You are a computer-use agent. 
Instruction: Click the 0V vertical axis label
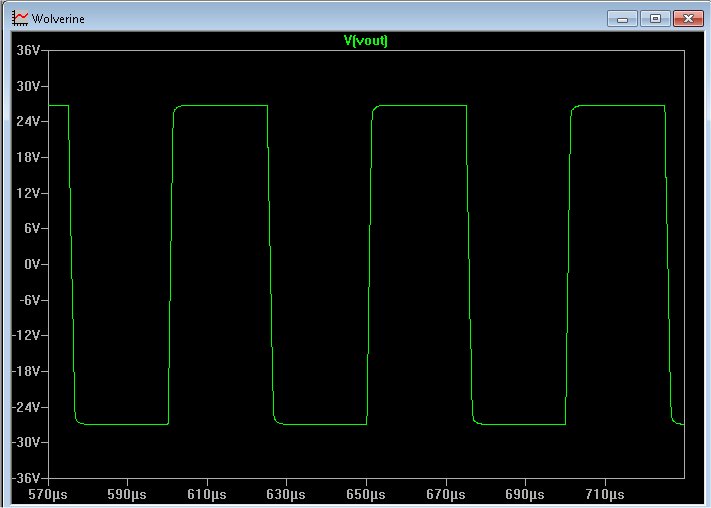tap(32, 264)
